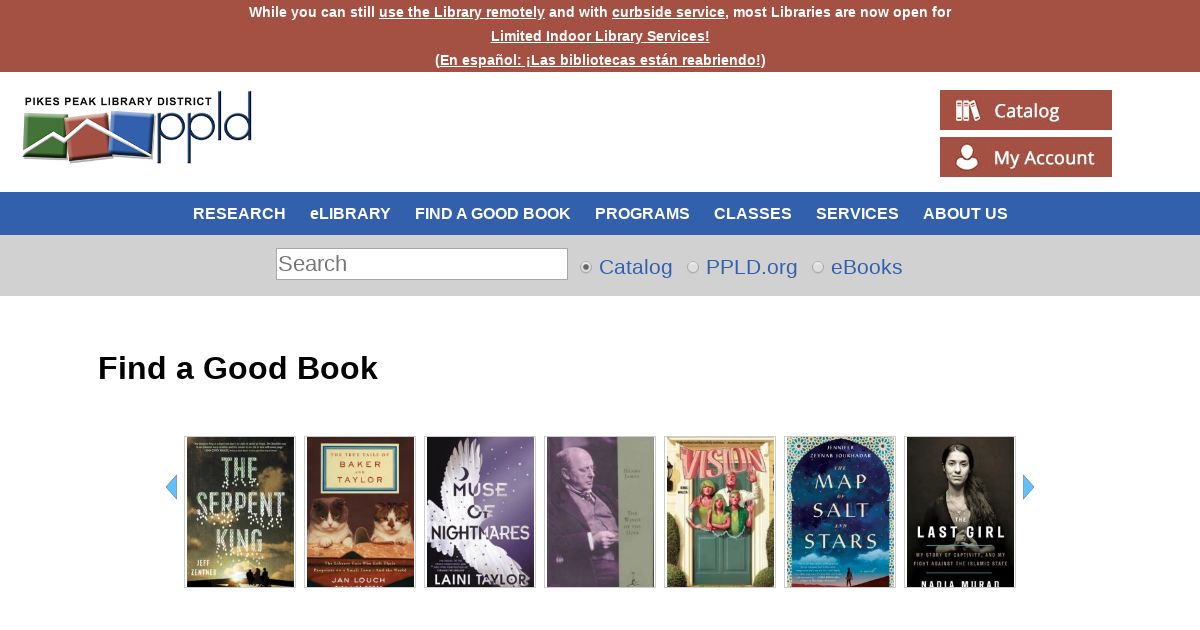The height and width of the screenshot is (630, 1200).
Task: Expand the PROGRAMS navigation menu
Action: tap(642, 214)
